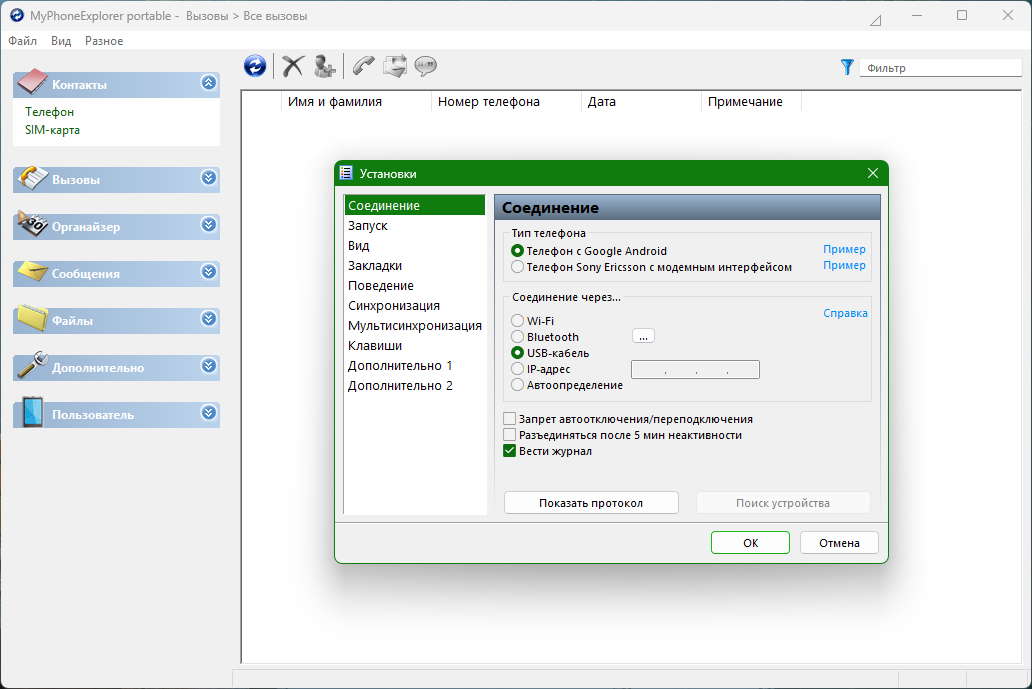Click the OK button
Viewport: 1032px width, 689px height.
750,543
